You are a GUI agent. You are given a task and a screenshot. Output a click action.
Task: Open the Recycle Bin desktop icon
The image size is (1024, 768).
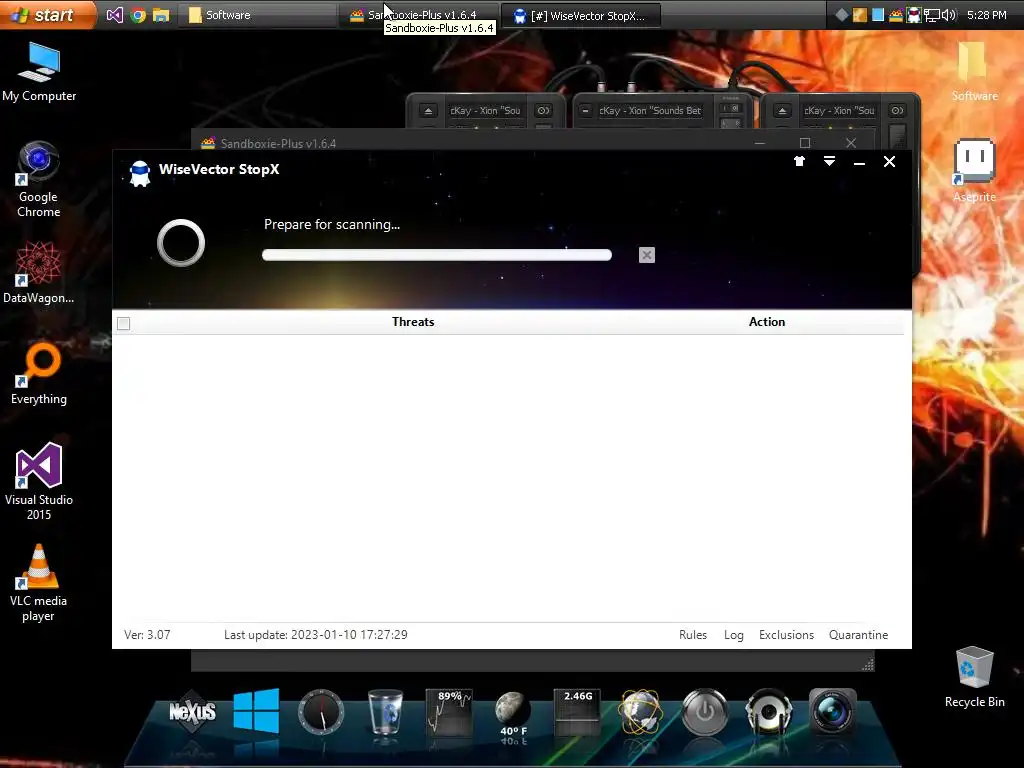click(974, 677)
